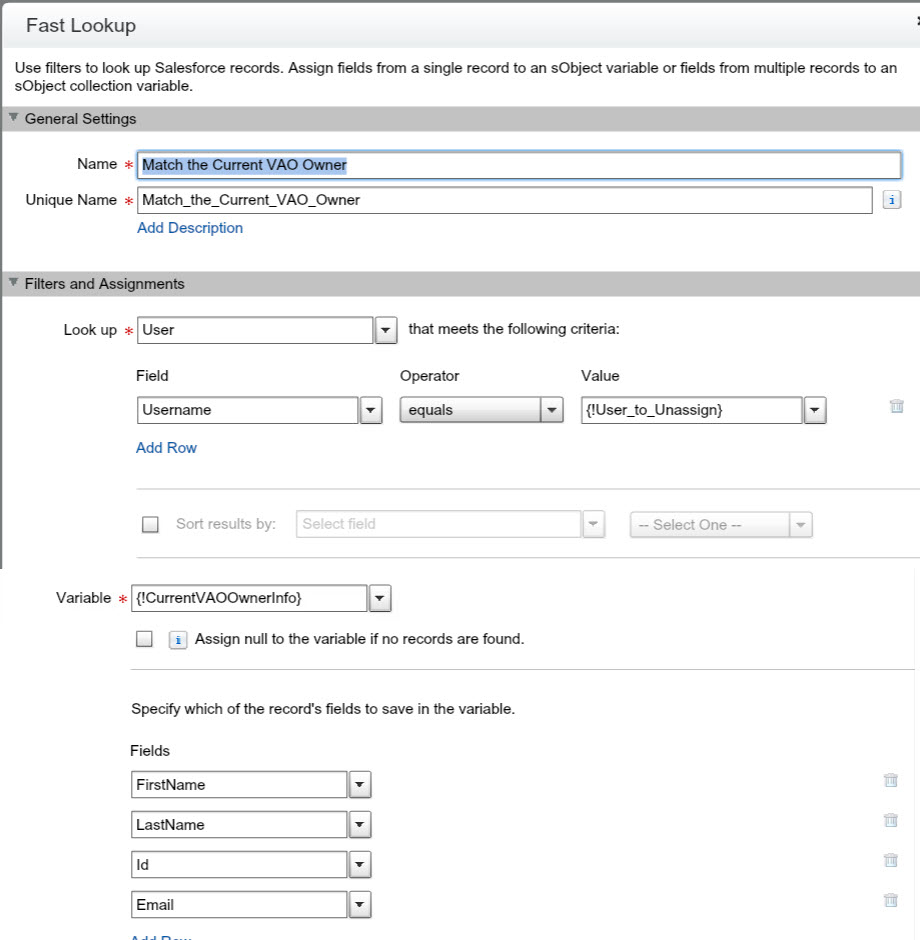Open the User_to_Unassign value dropdown
The height and width of the screenshot is (940, 920).
(x=814, y=410)
